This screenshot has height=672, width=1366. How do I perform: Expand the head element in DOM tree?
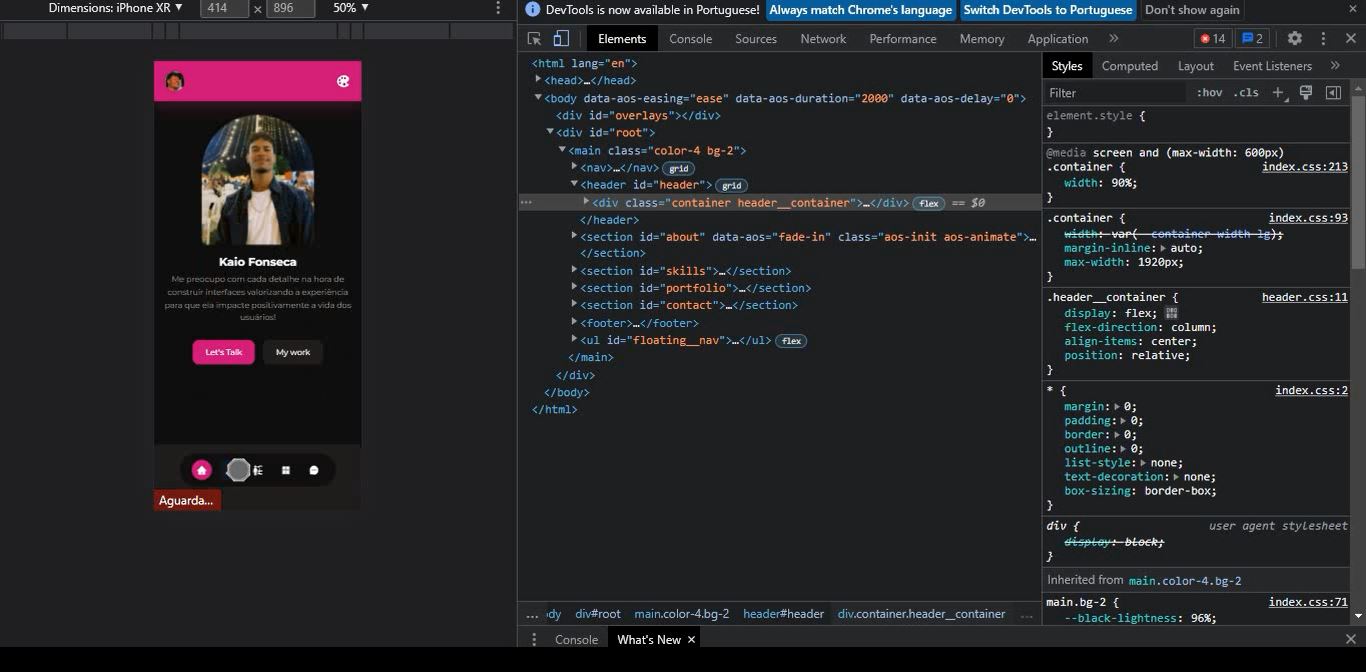point(538,80)
